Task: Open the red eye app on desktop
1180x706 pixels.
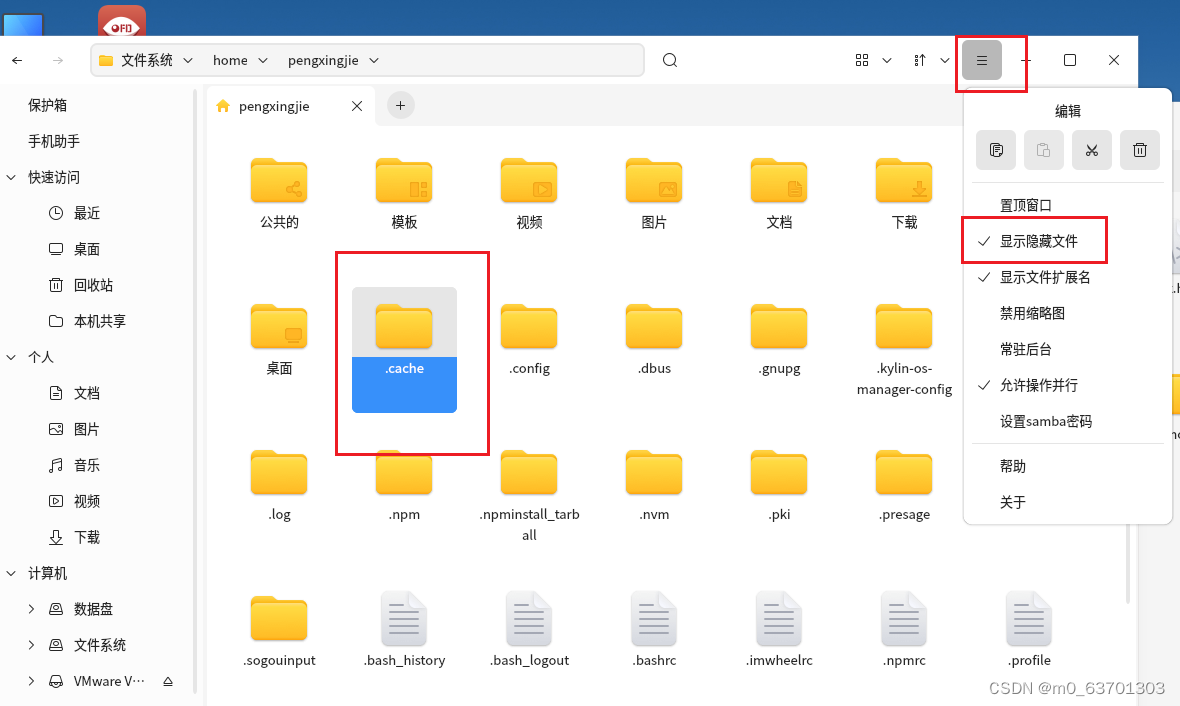Action: (x=122, y=21)
